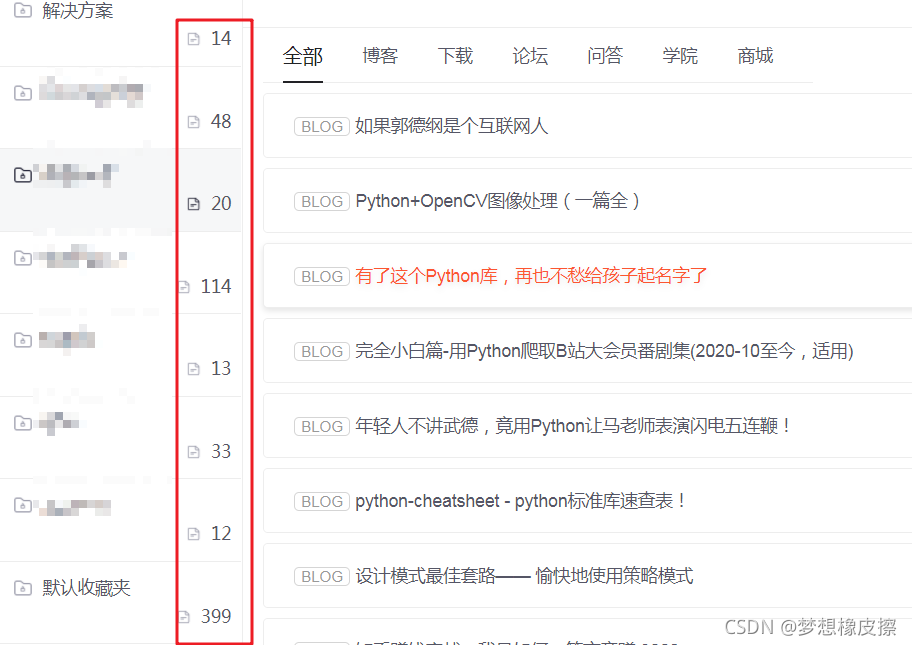Click the BLOG tag on 设计模式 post
912x645 pixels.
[322, 576]
